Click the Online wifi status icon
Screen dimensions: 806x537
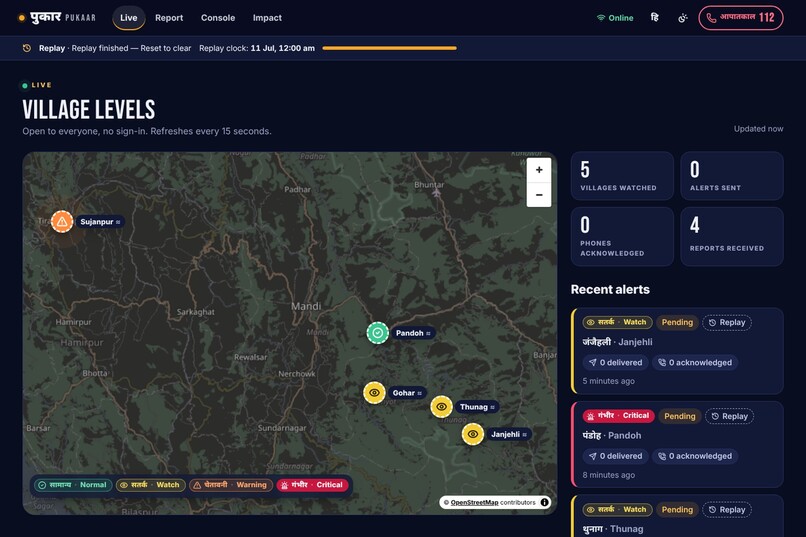(x=601, y=18)
